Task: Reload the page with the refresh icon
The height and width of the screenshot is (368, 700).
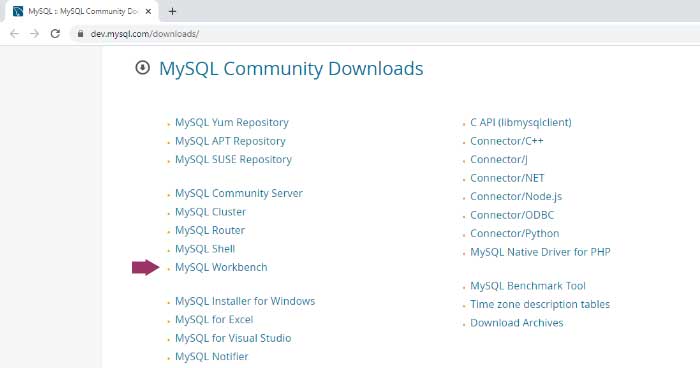Action: 55,34
